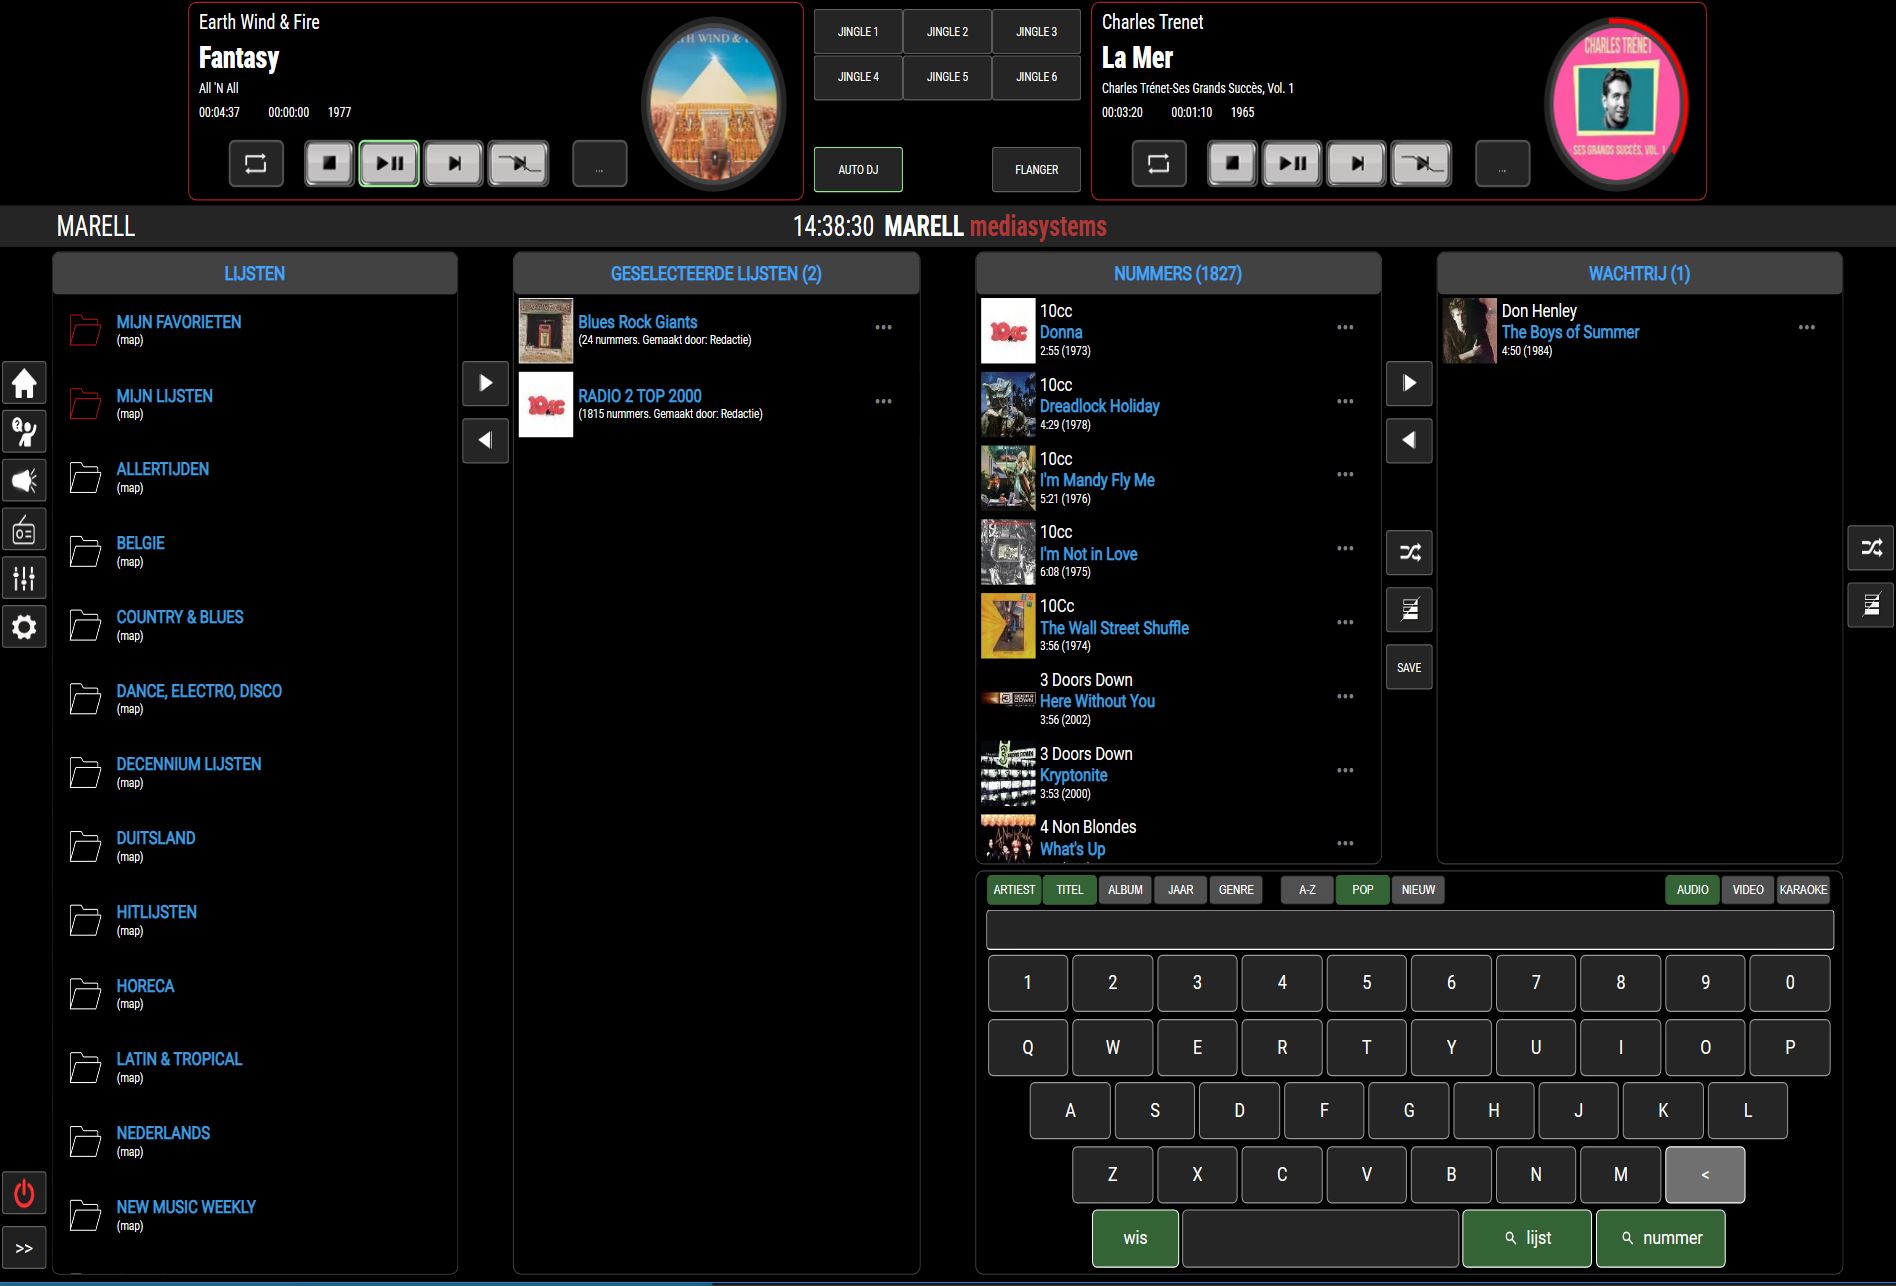Open the mixer sliders icon in sidebar

pyautogui.click(x=24, y=578)
